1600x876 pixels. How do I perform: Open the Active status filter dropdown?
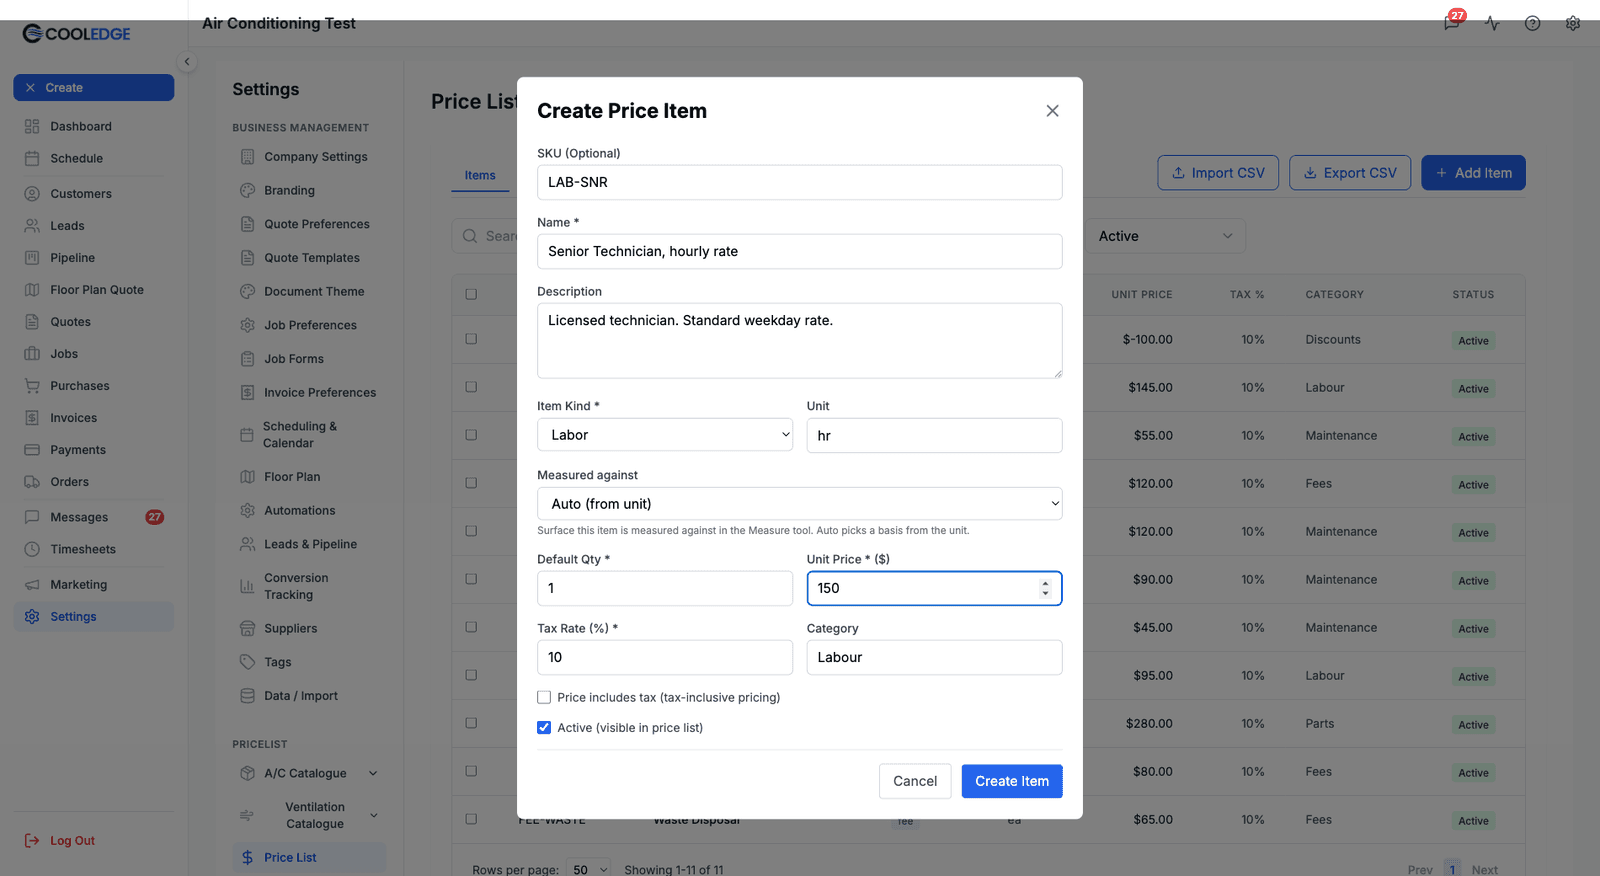(1165, 236)
